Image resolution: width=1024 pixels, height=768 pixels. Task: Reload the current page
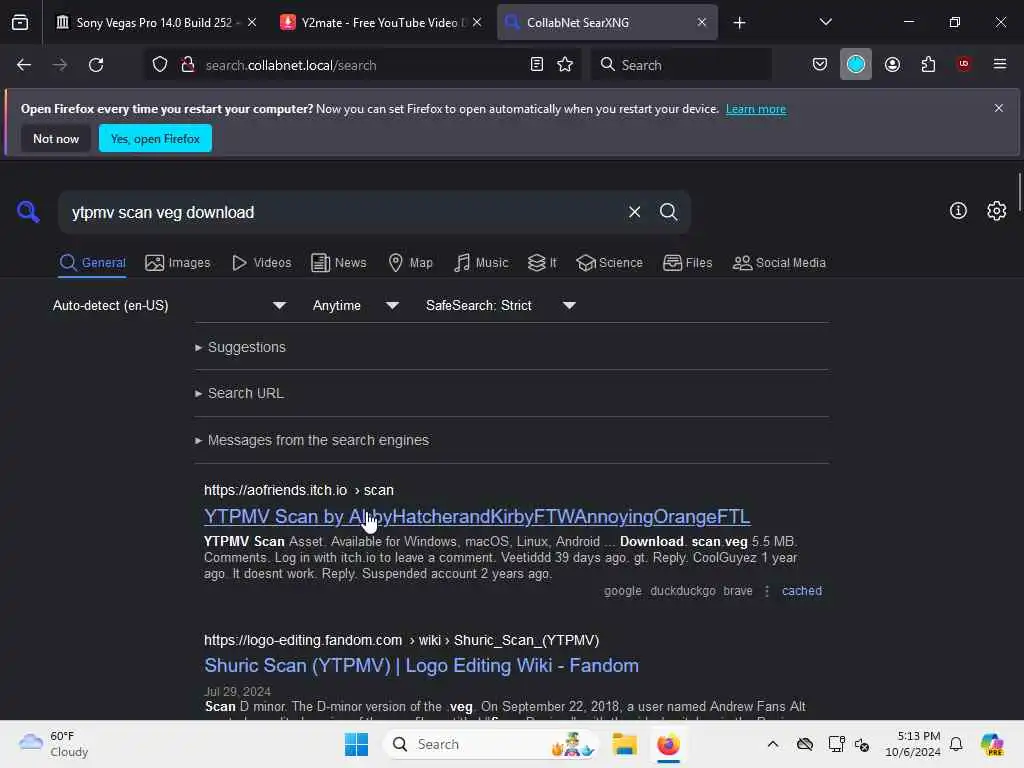[x=96, y=65]
